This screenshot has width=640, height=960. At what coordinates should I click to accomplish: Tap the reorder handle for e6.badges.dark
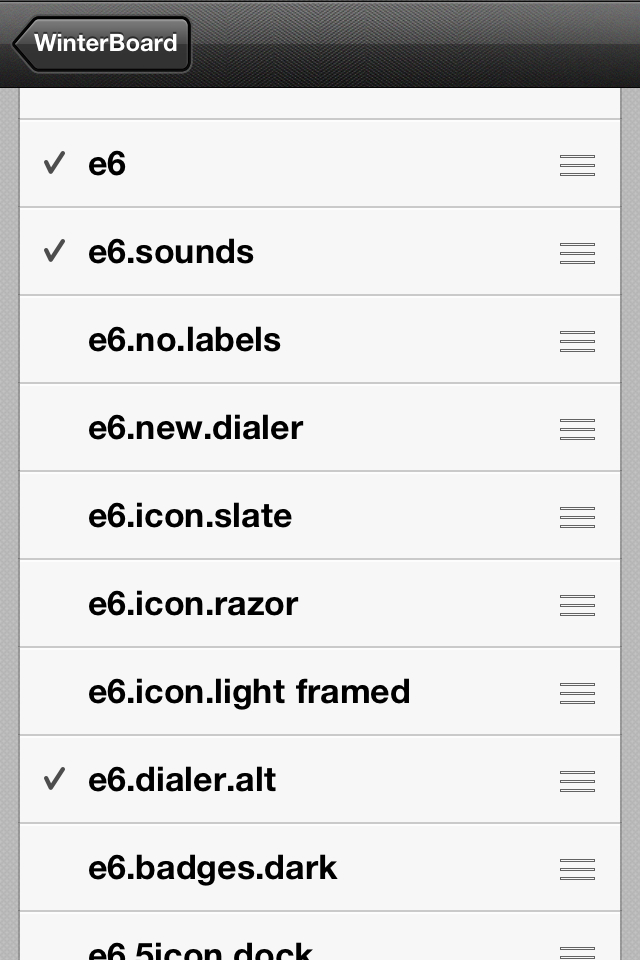point(577,869)
